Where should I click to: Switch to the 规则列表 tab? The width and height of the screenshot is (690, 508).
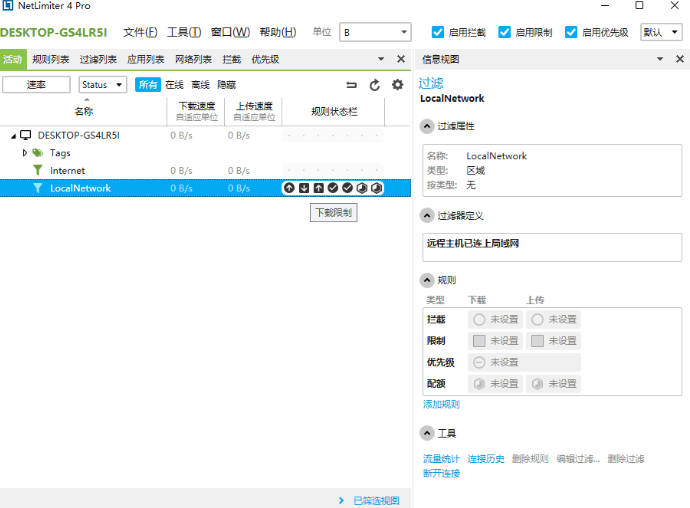(51, 59)
